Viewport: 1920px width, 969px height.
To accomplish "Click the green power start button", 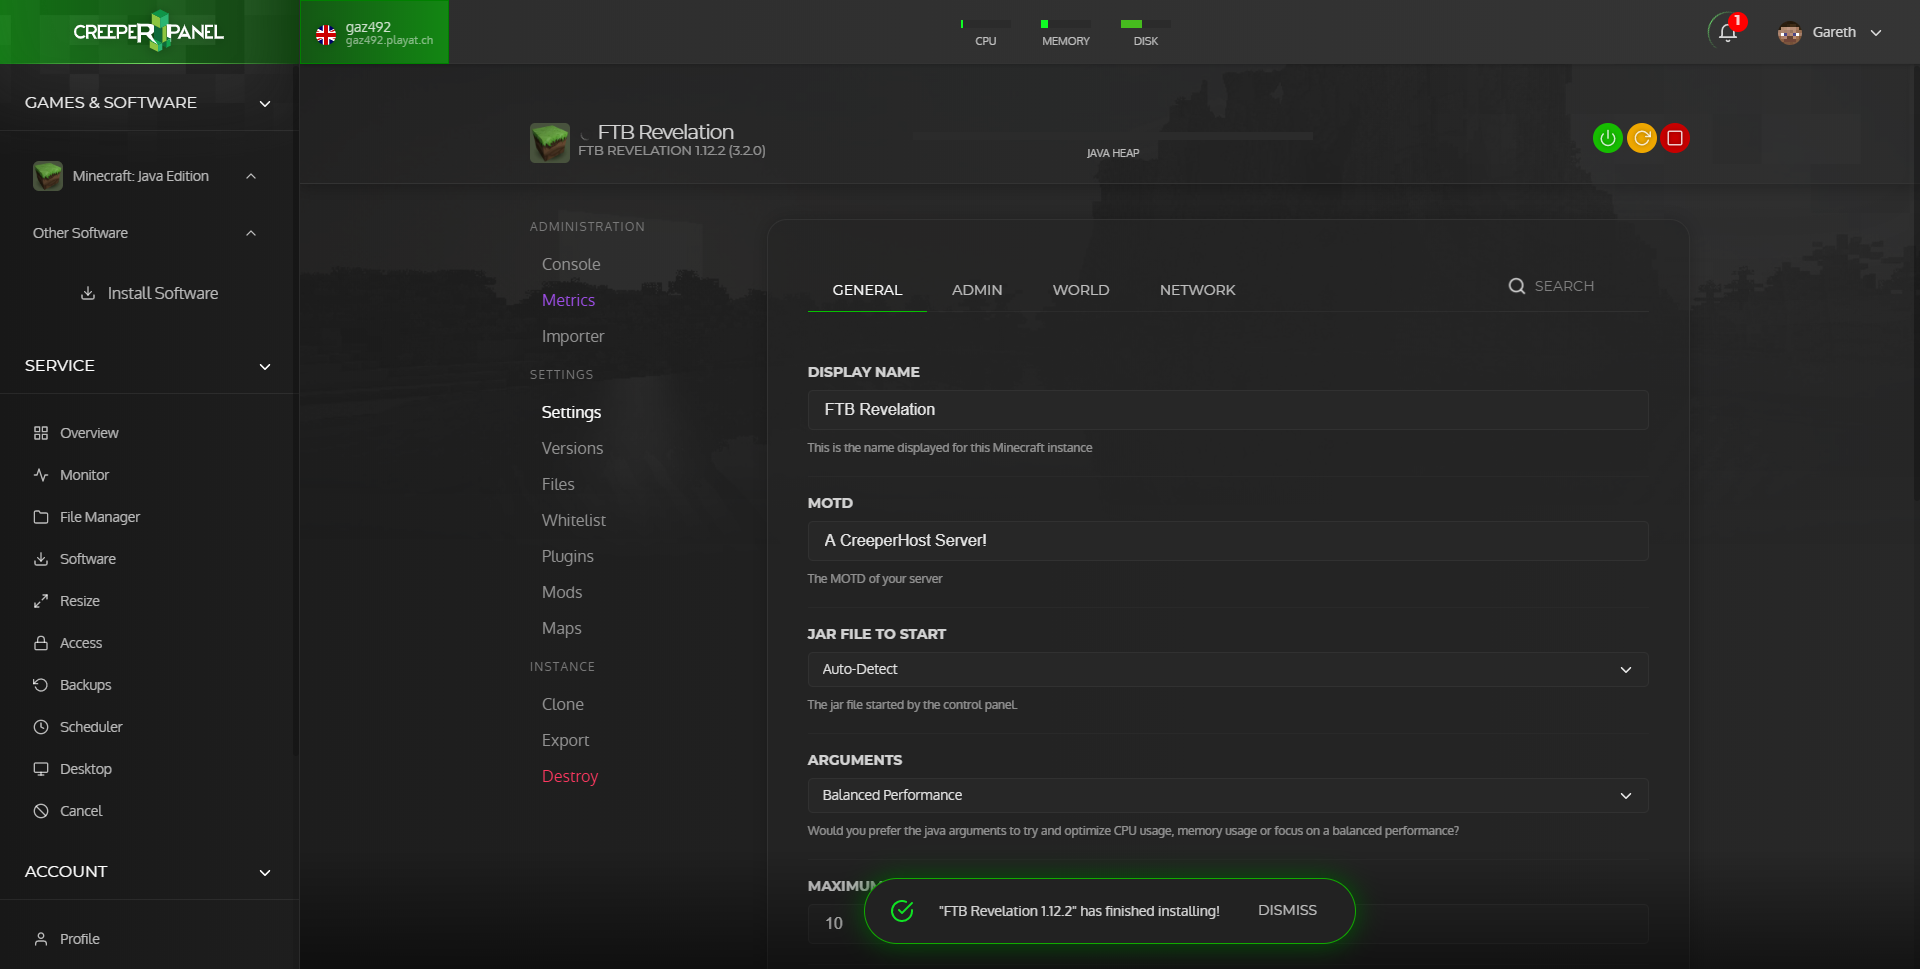I will (1607, 138).
